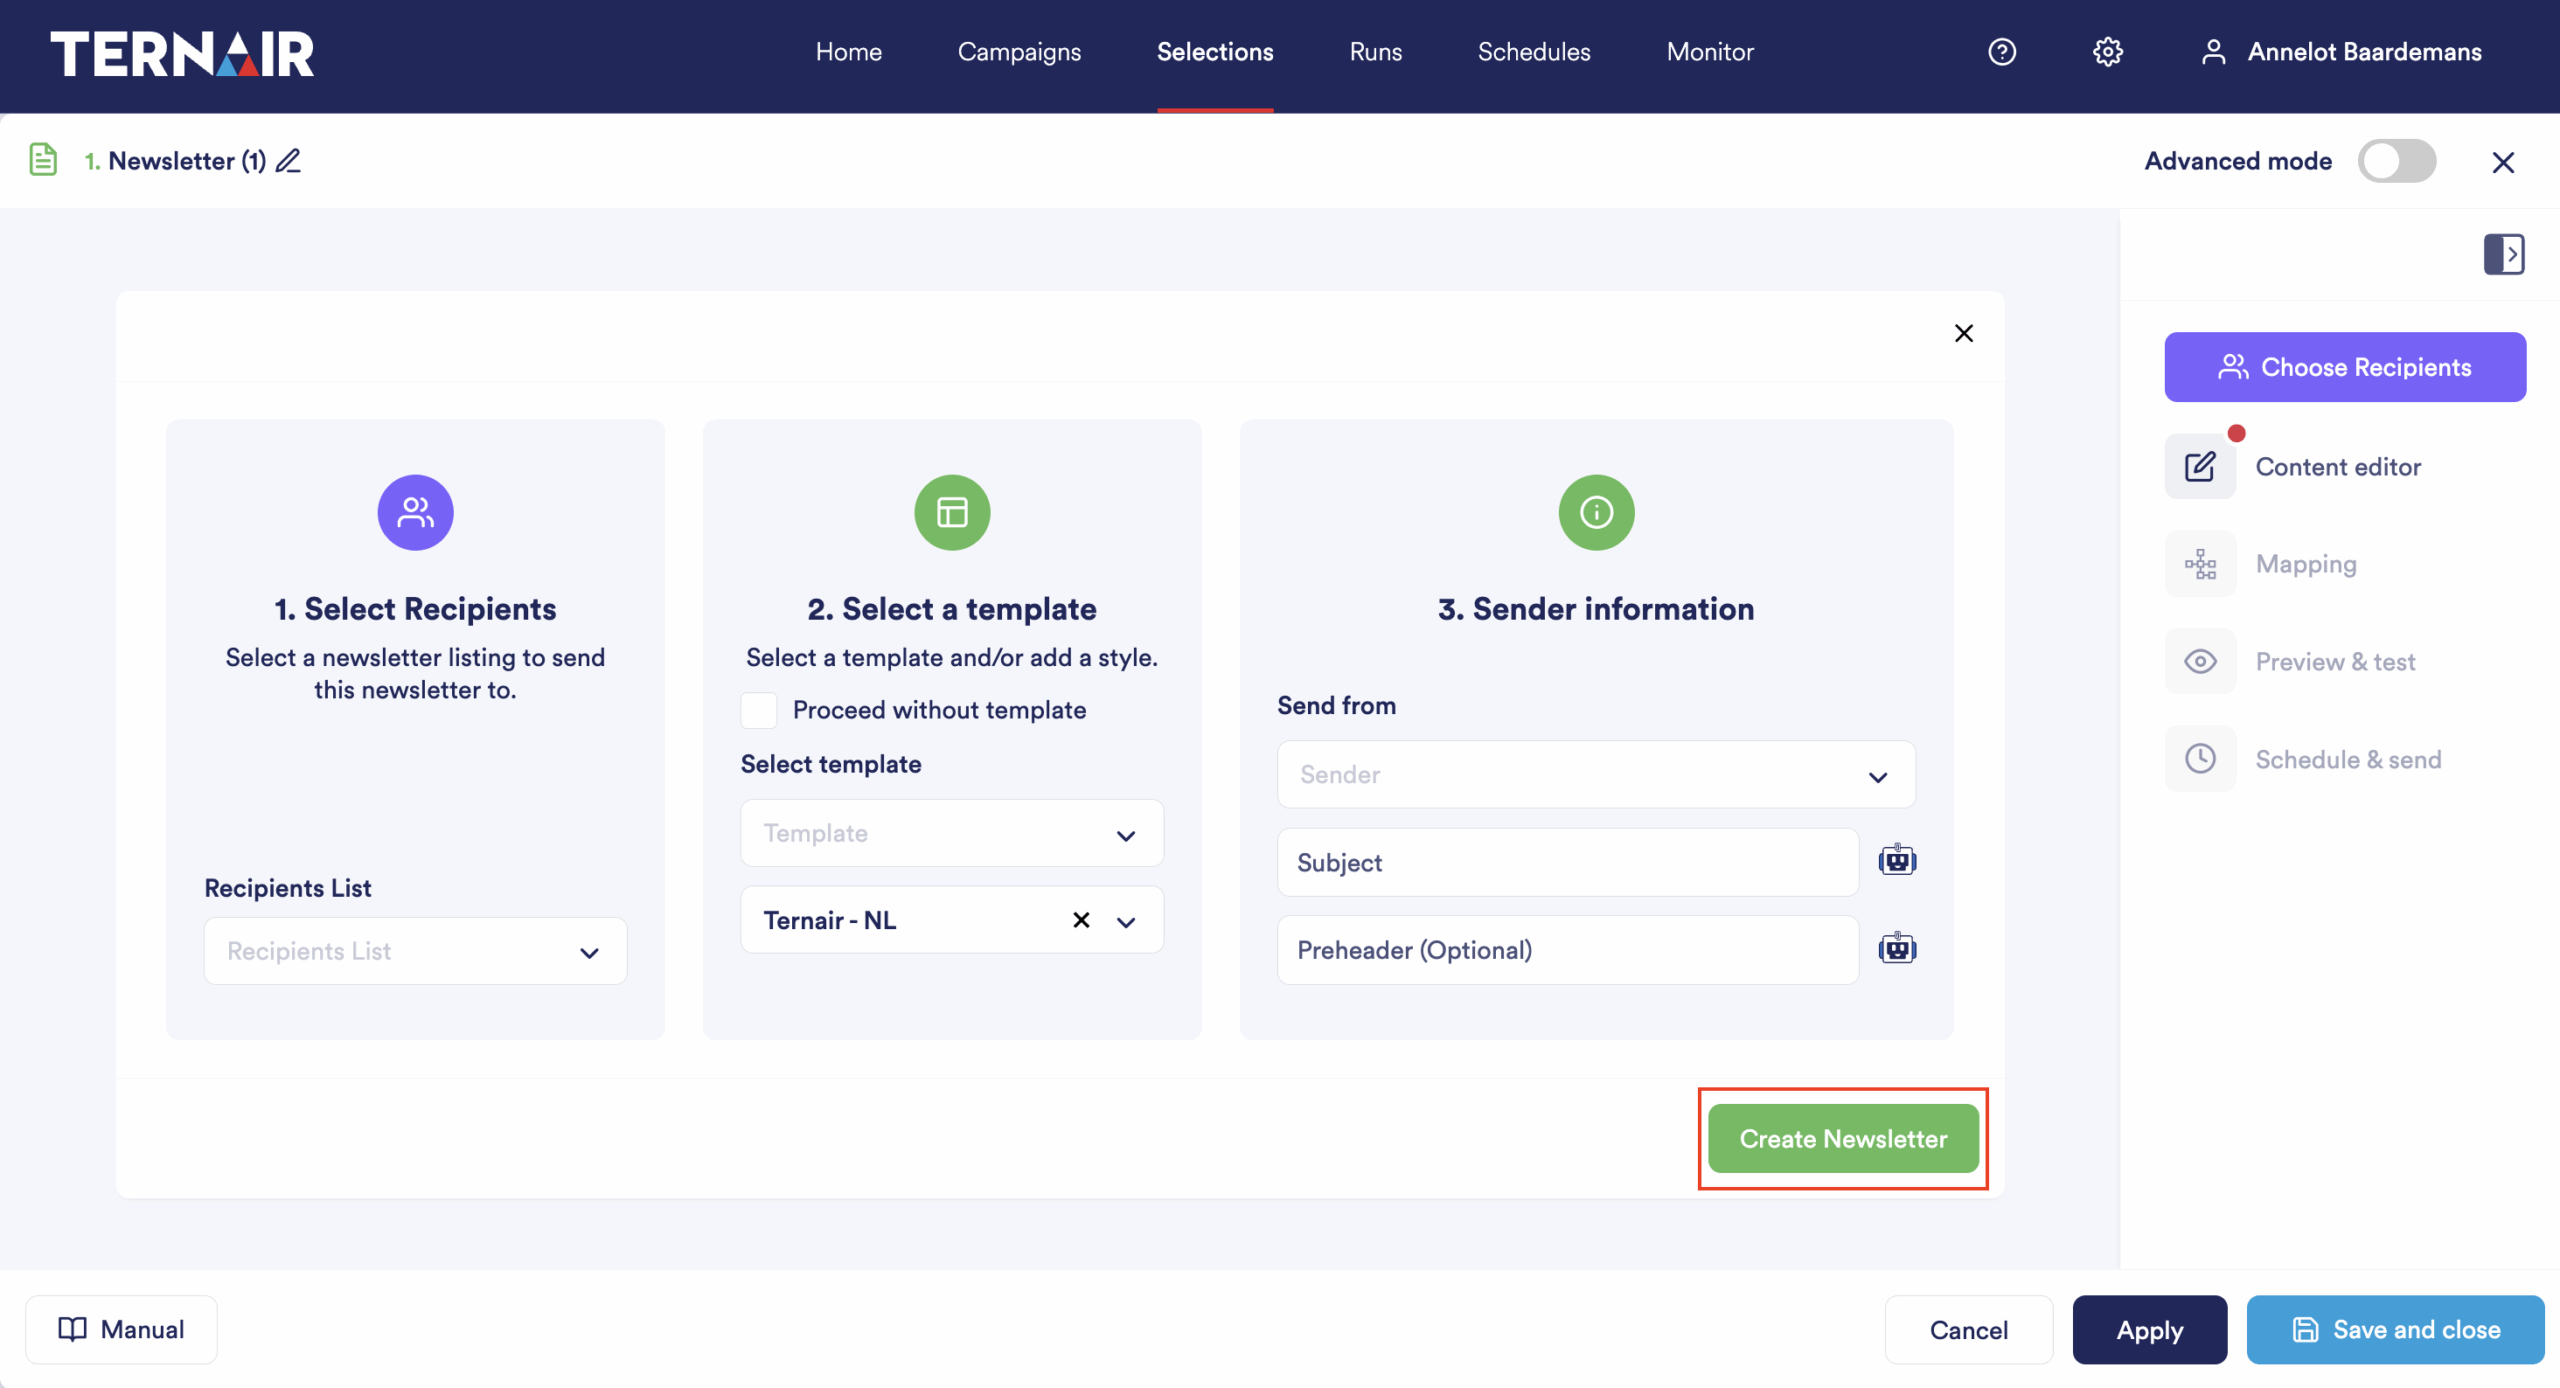
Task: Check Proceed without template
Action: (x=759, y=710)
